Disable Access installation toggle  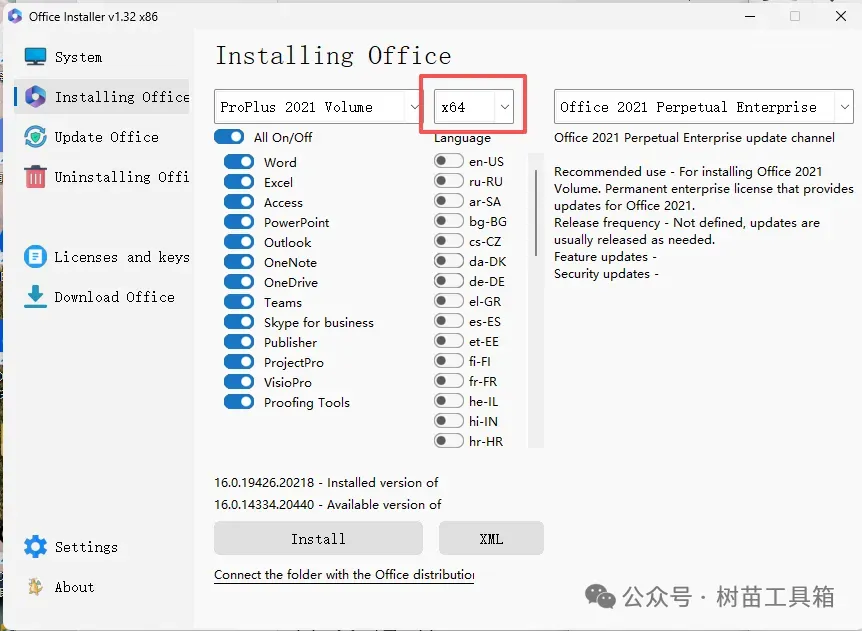tap(239, 202)
